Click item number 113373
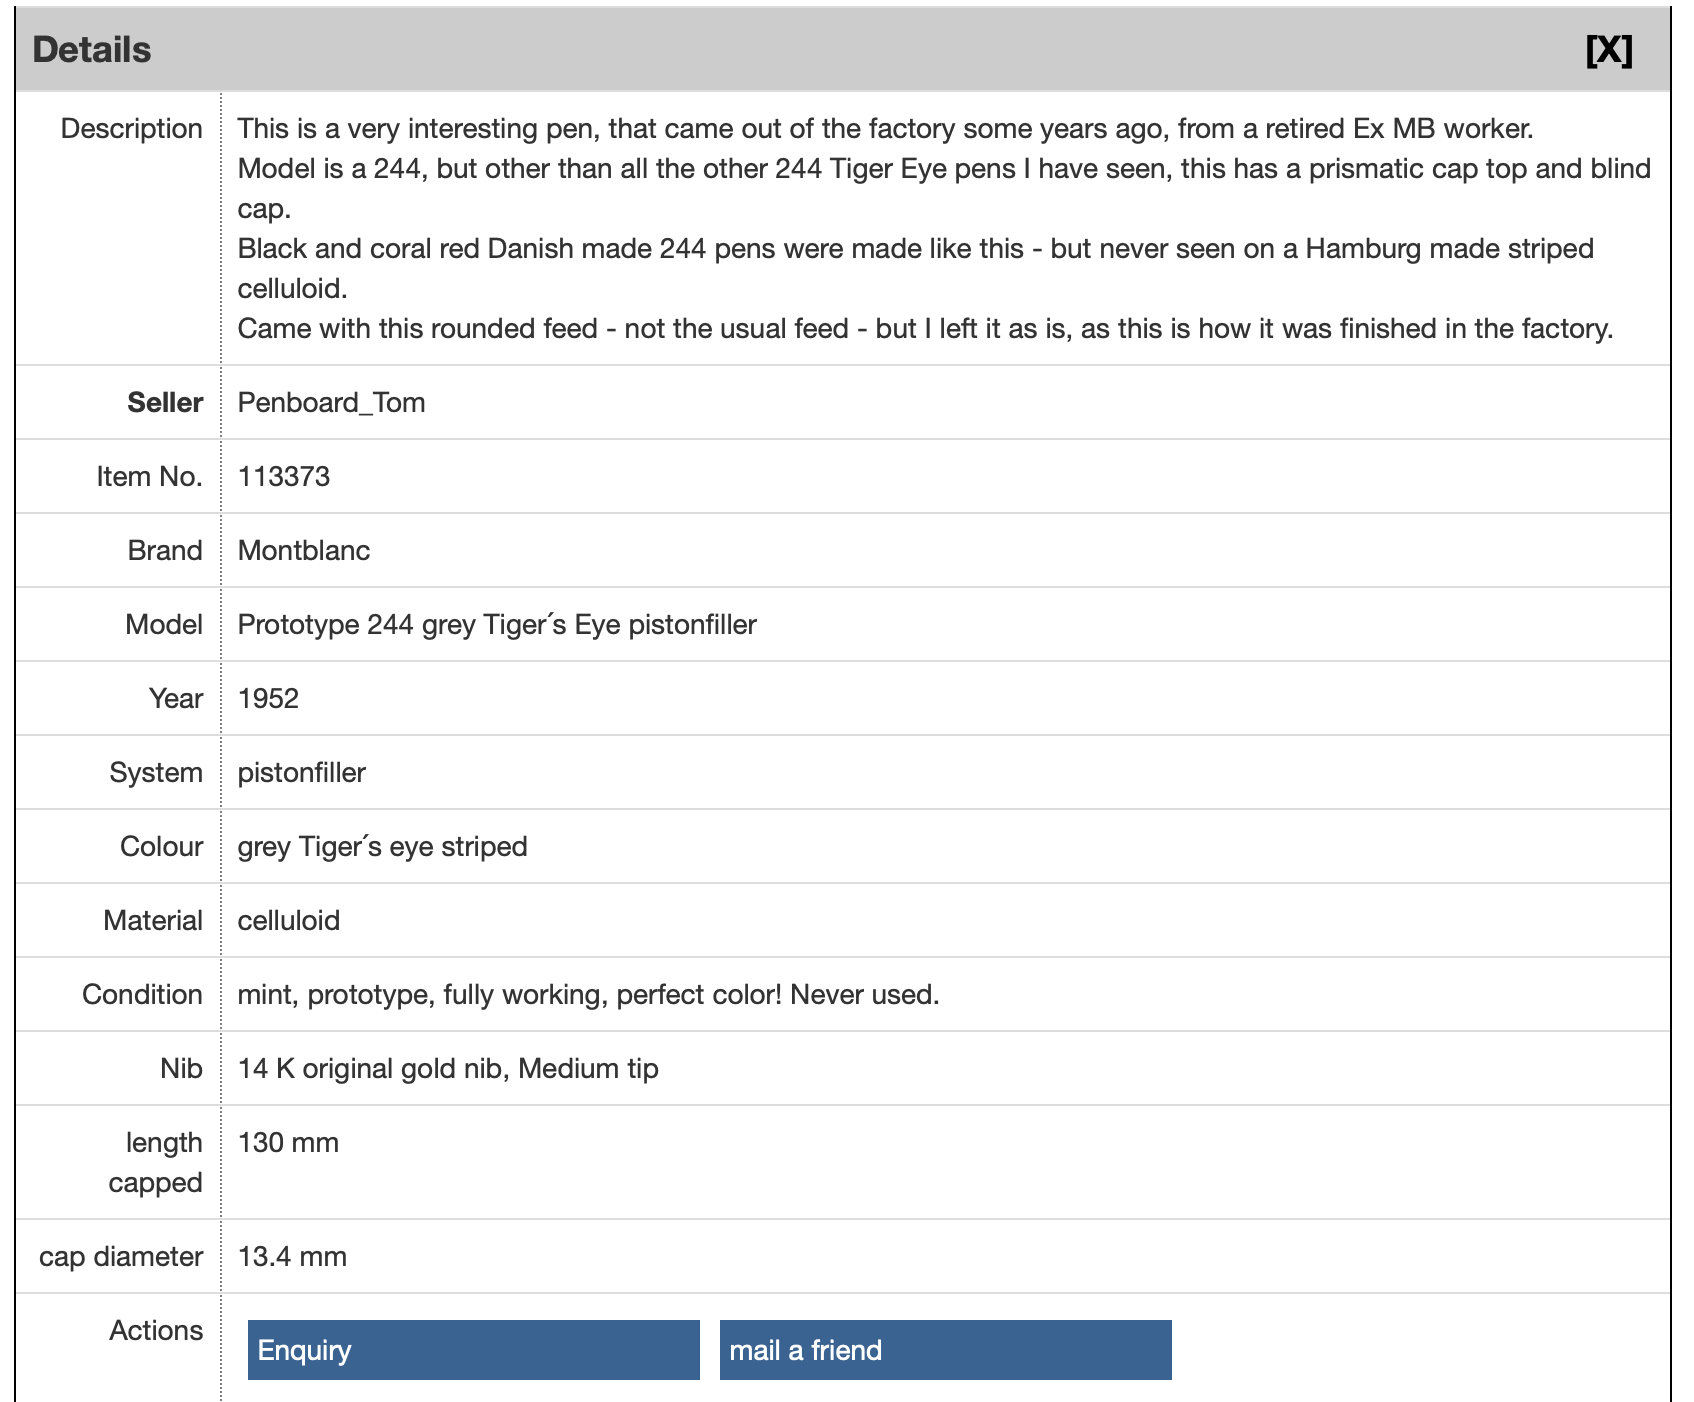 point(284,476)
